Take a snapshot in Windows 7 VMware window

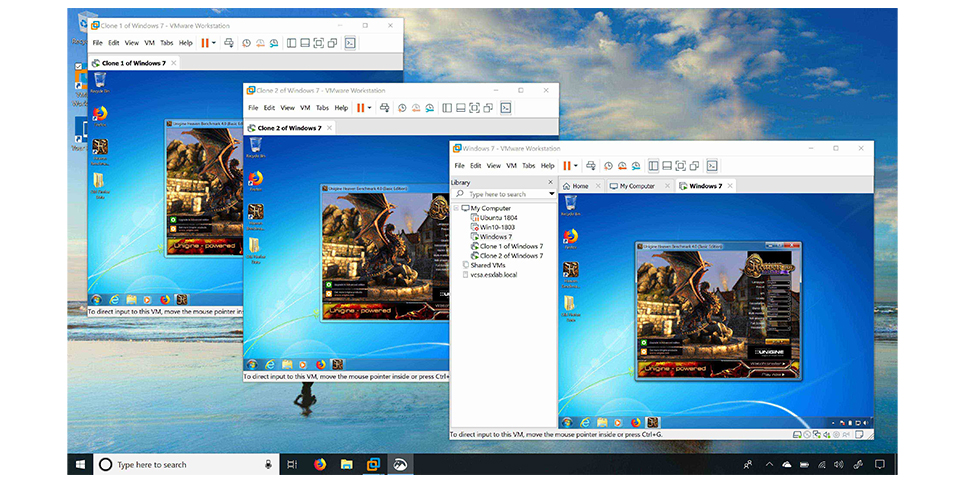[x=609, y=165]
